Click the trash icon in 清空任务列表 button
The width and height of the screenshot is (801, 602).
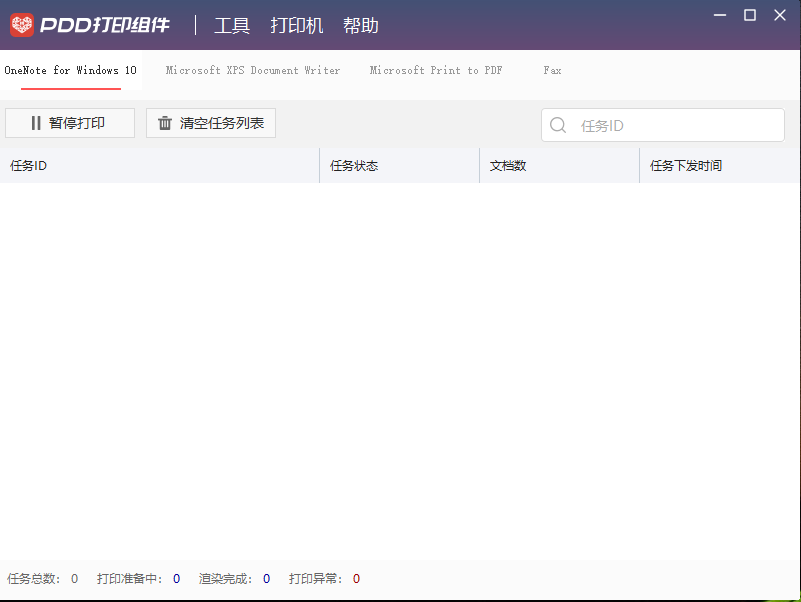(165, 122)
